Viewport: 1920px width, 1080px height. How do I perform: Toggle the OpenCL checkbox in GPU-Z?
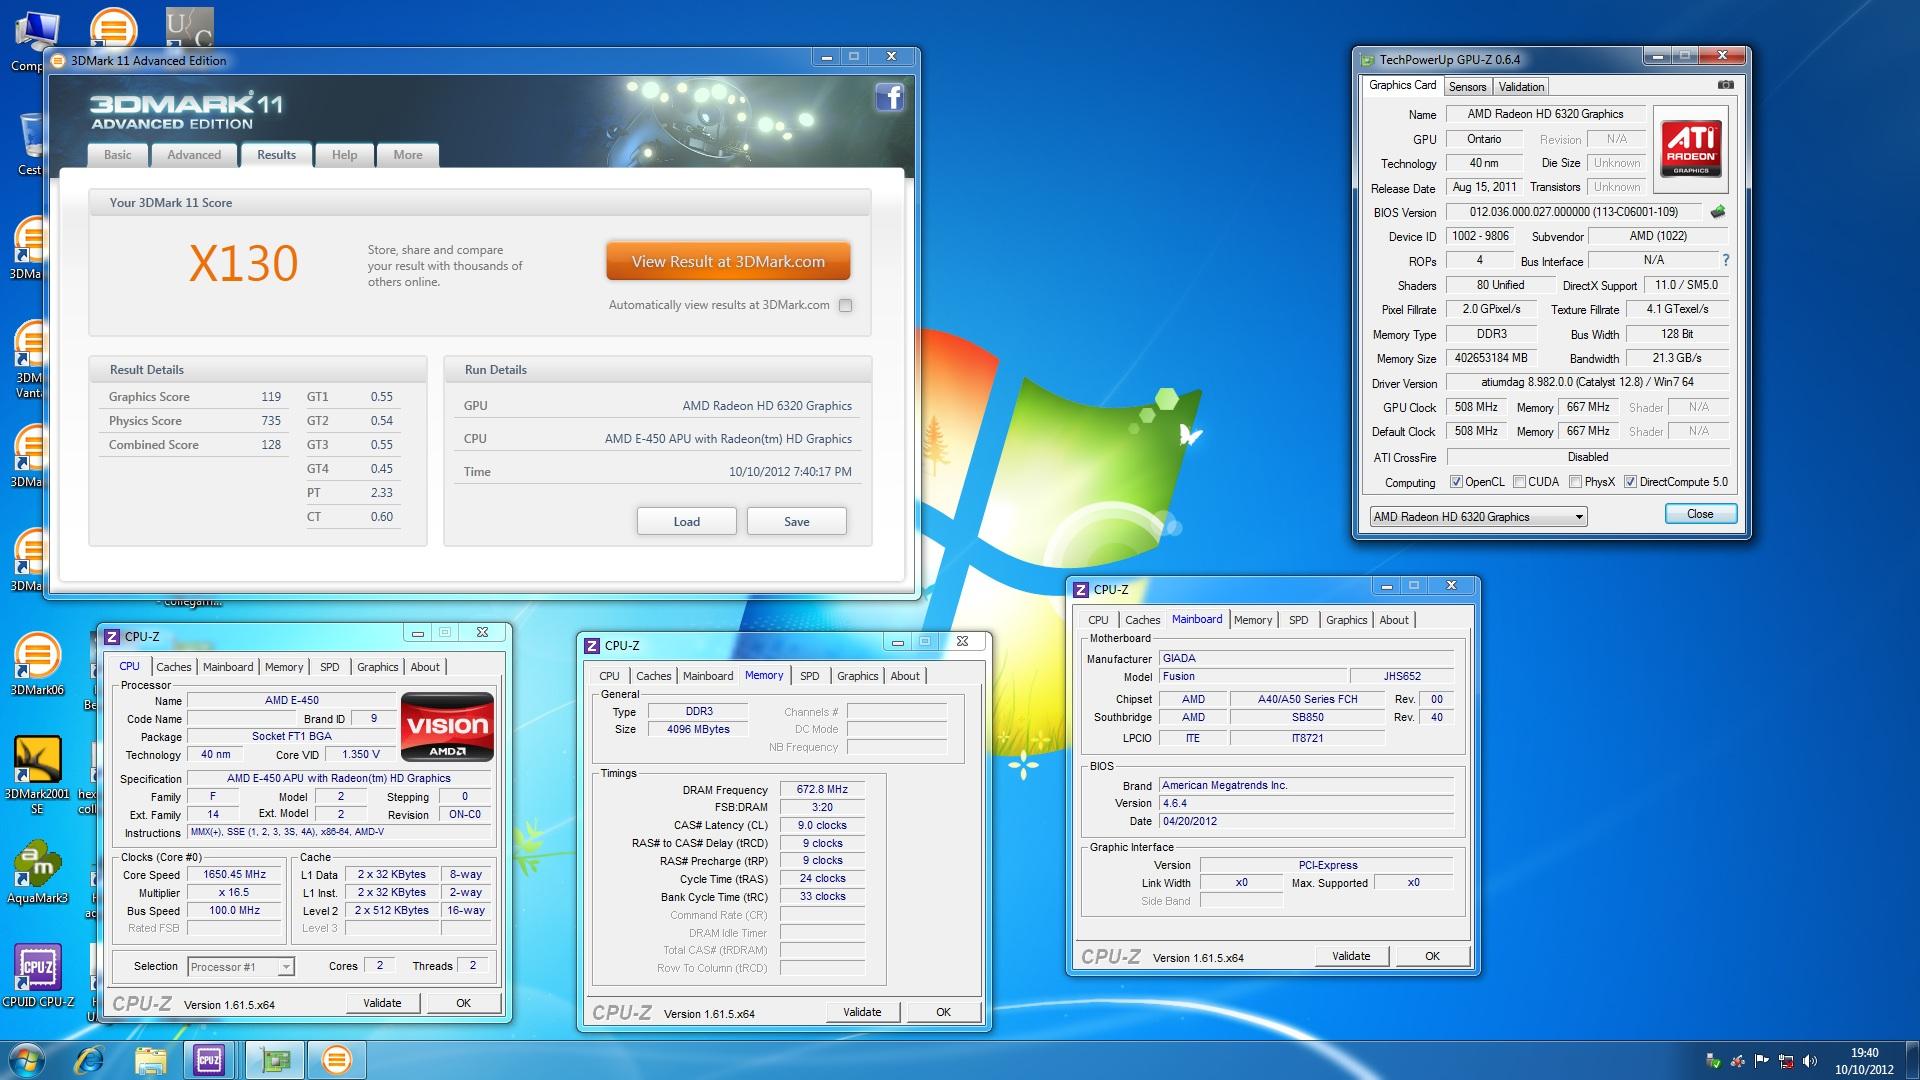(x=1456, y=482)
